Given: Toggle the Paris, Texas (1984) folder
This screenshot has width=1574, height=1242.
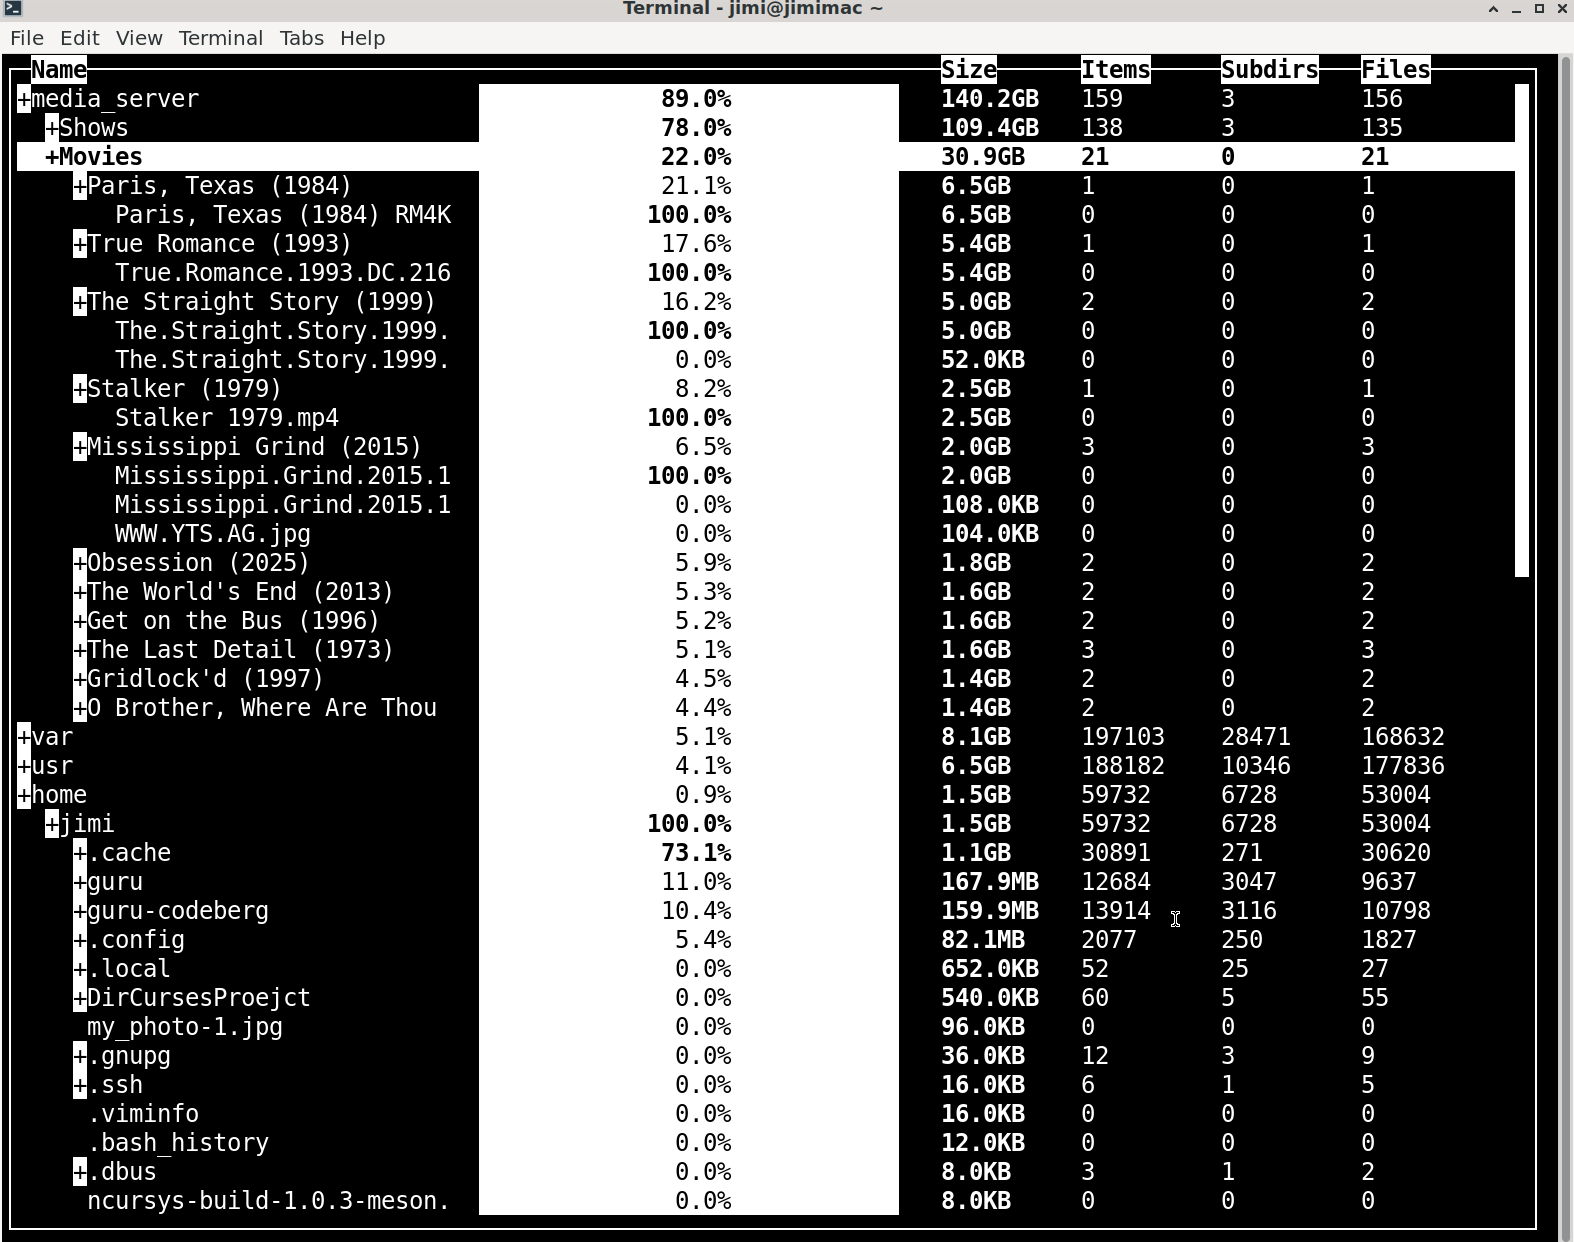Looking at the screenshot, I should pos(80,186).
